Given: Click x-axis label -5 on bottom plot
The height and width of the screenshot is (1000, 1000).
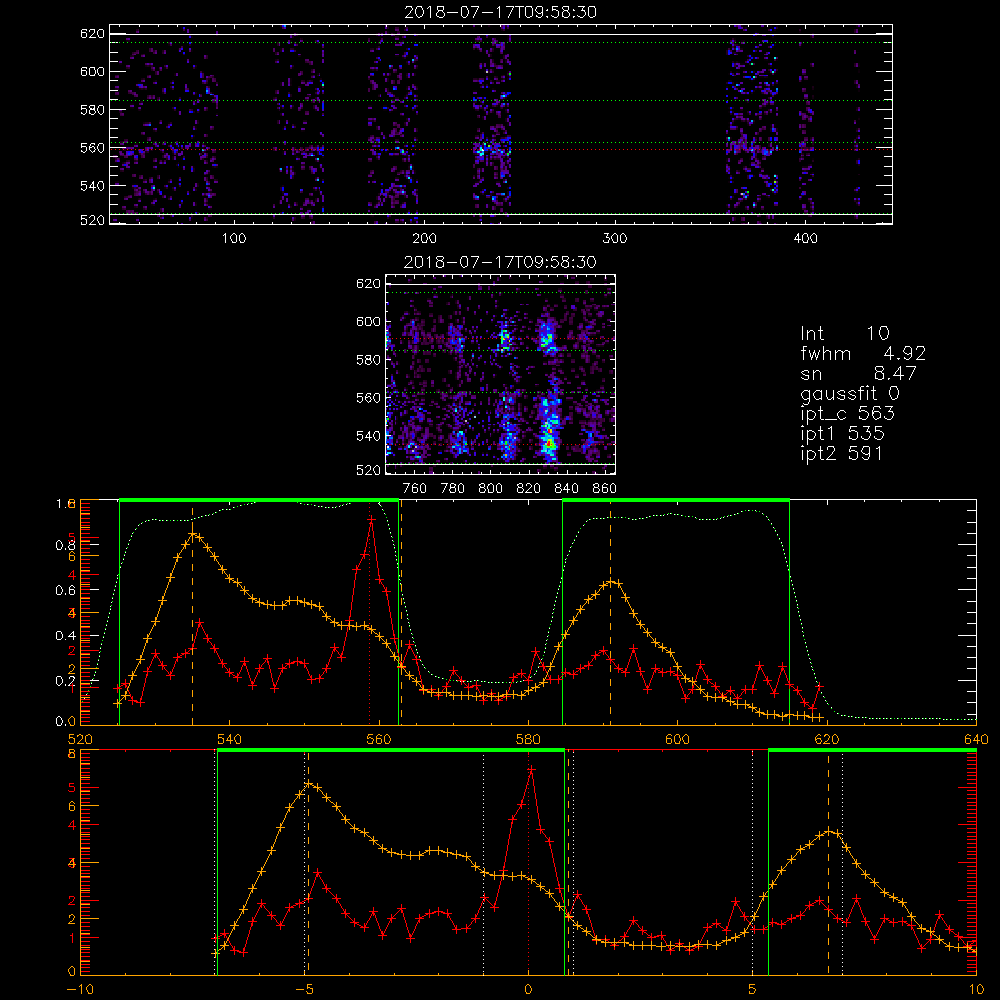Looking at the screenshot, I should 304,989.
